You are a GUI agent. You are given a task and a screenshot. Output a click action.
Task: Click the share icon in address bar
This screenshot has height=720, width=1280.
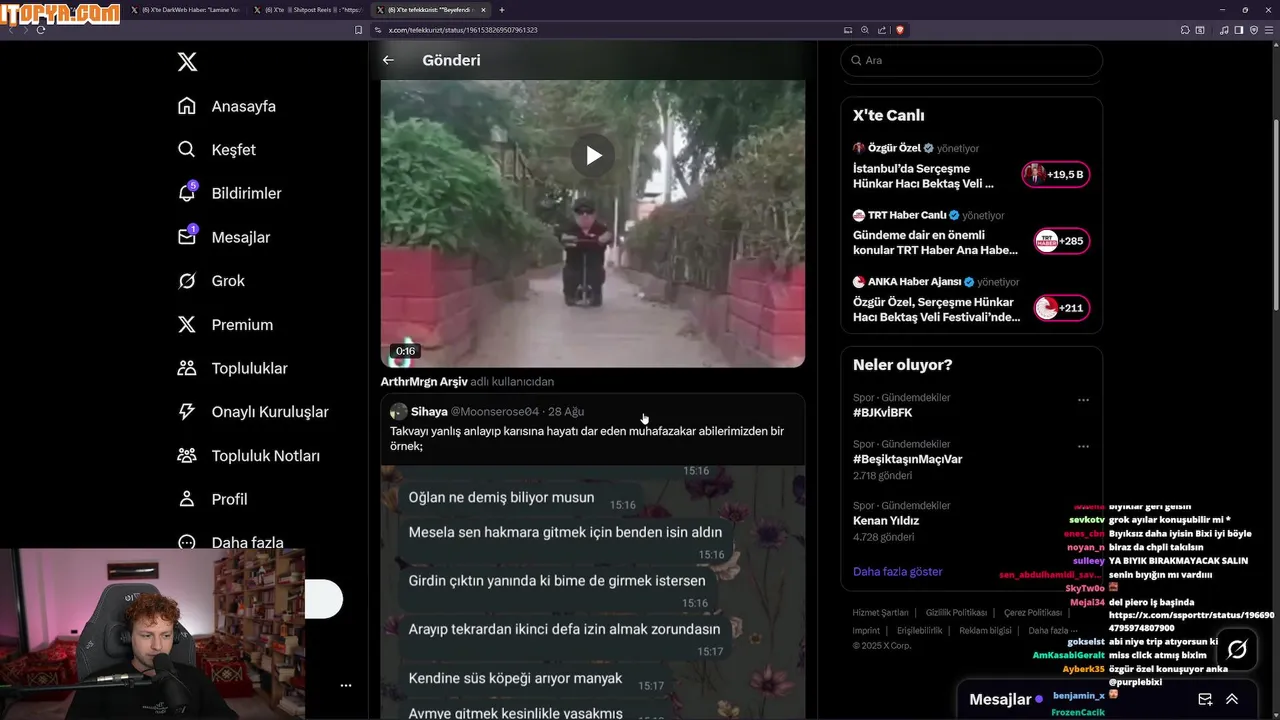click(x=881, y=30)
